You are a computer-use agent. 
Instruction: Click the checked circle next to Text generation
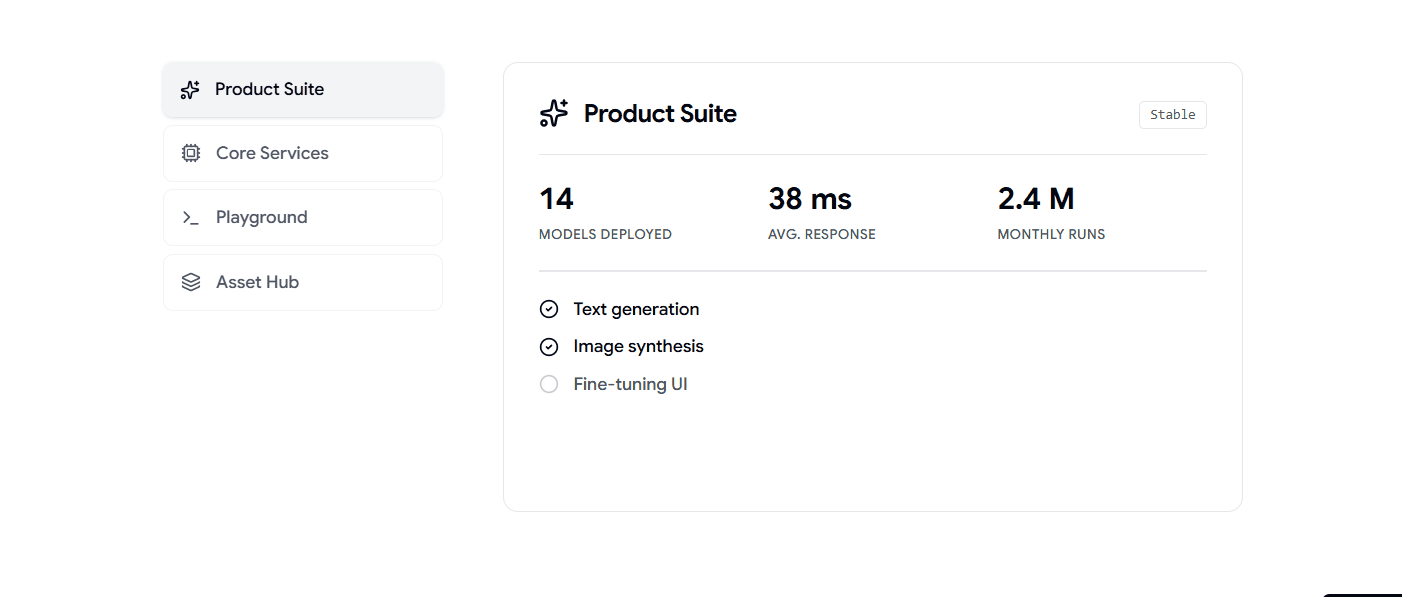pyautogui.click(x=549, y=310)
